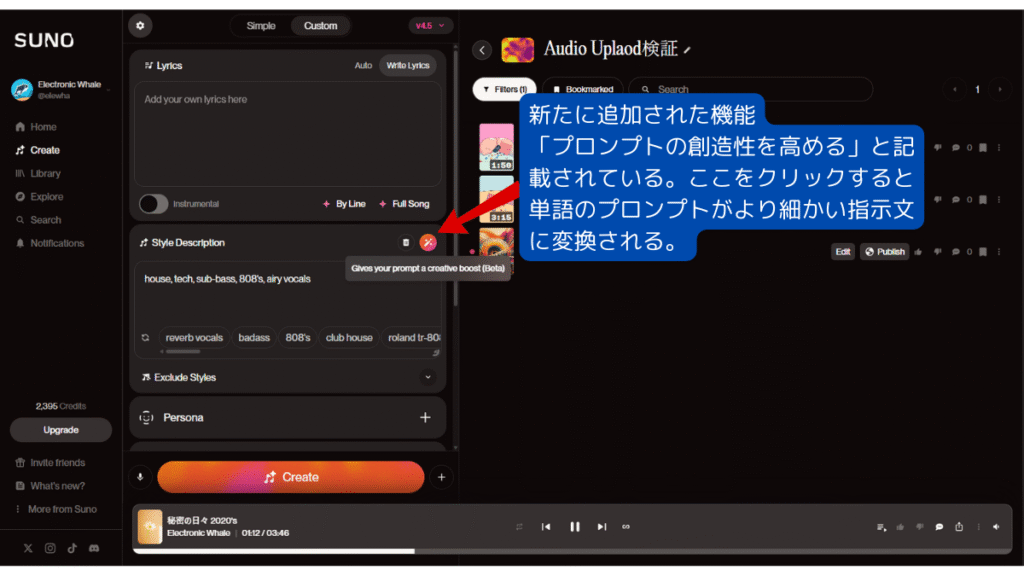Image resolution: width=1024 pixels, height=576 pixels.
Task: Open the Electronic Whale account menu
Action: coord(60,89)
